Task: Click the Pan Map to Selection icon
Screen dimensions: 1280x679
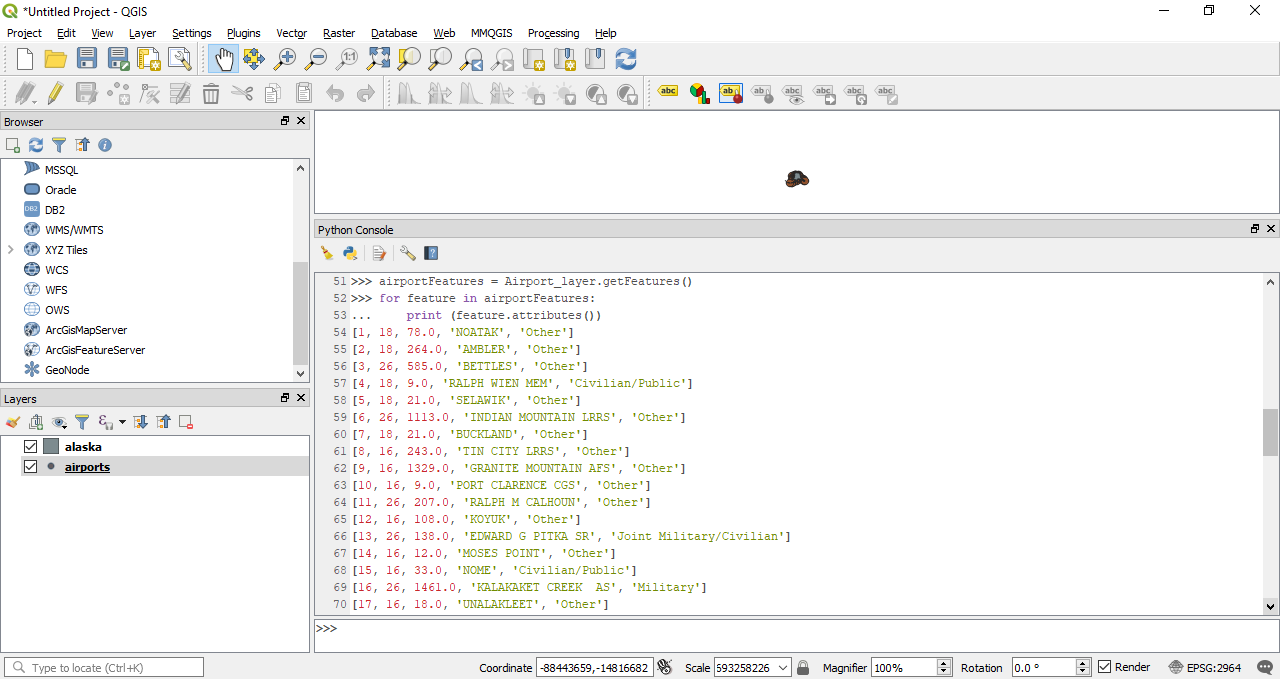Action: point(253,59)
